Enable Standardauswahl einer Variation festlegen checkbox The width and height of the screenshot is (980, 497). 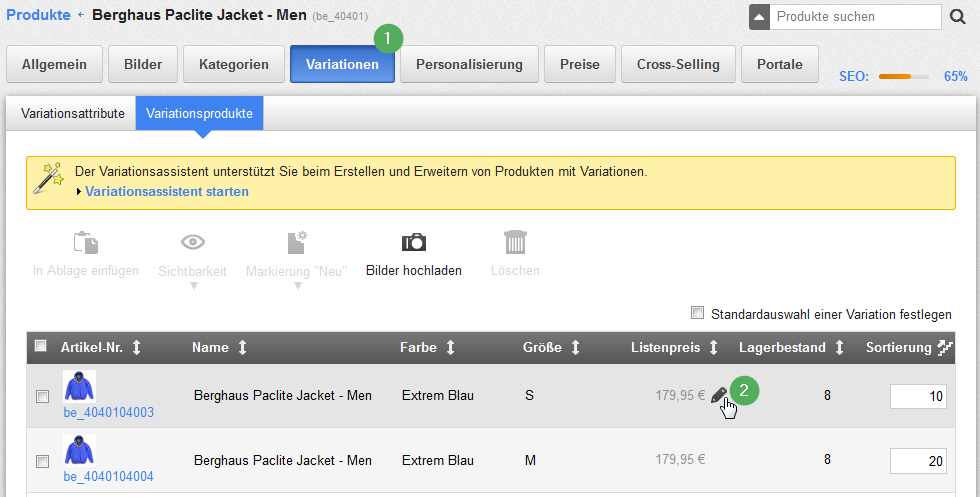click(x=698, y=313)
